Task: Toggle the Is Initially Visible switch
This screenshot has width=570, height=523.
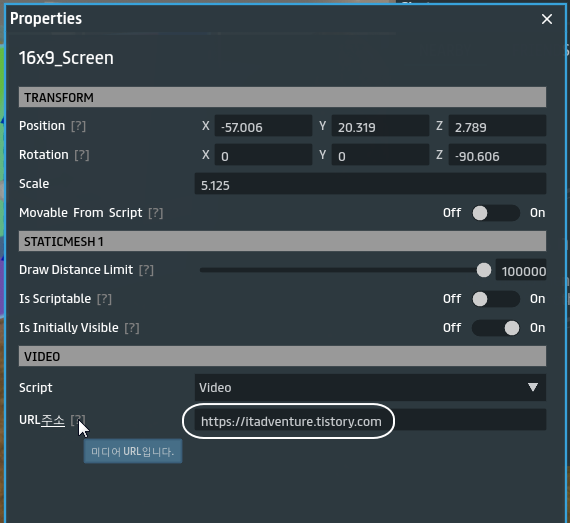Action: [496, 328]
